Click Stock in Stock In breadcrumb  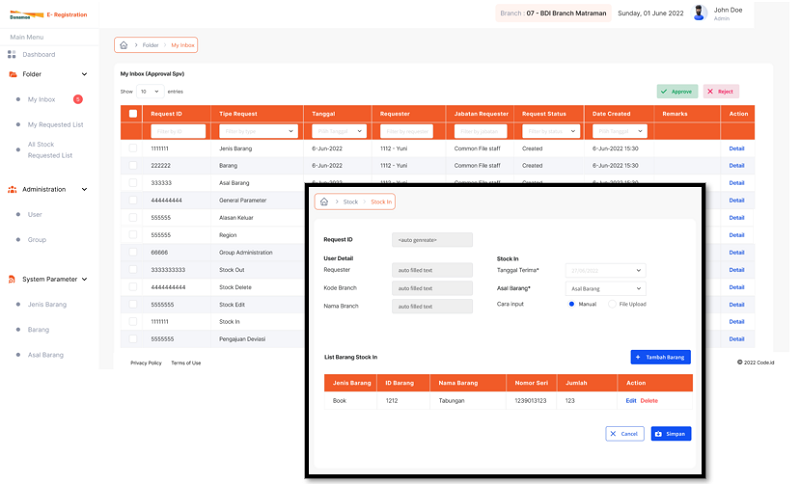tap(350, 201)
